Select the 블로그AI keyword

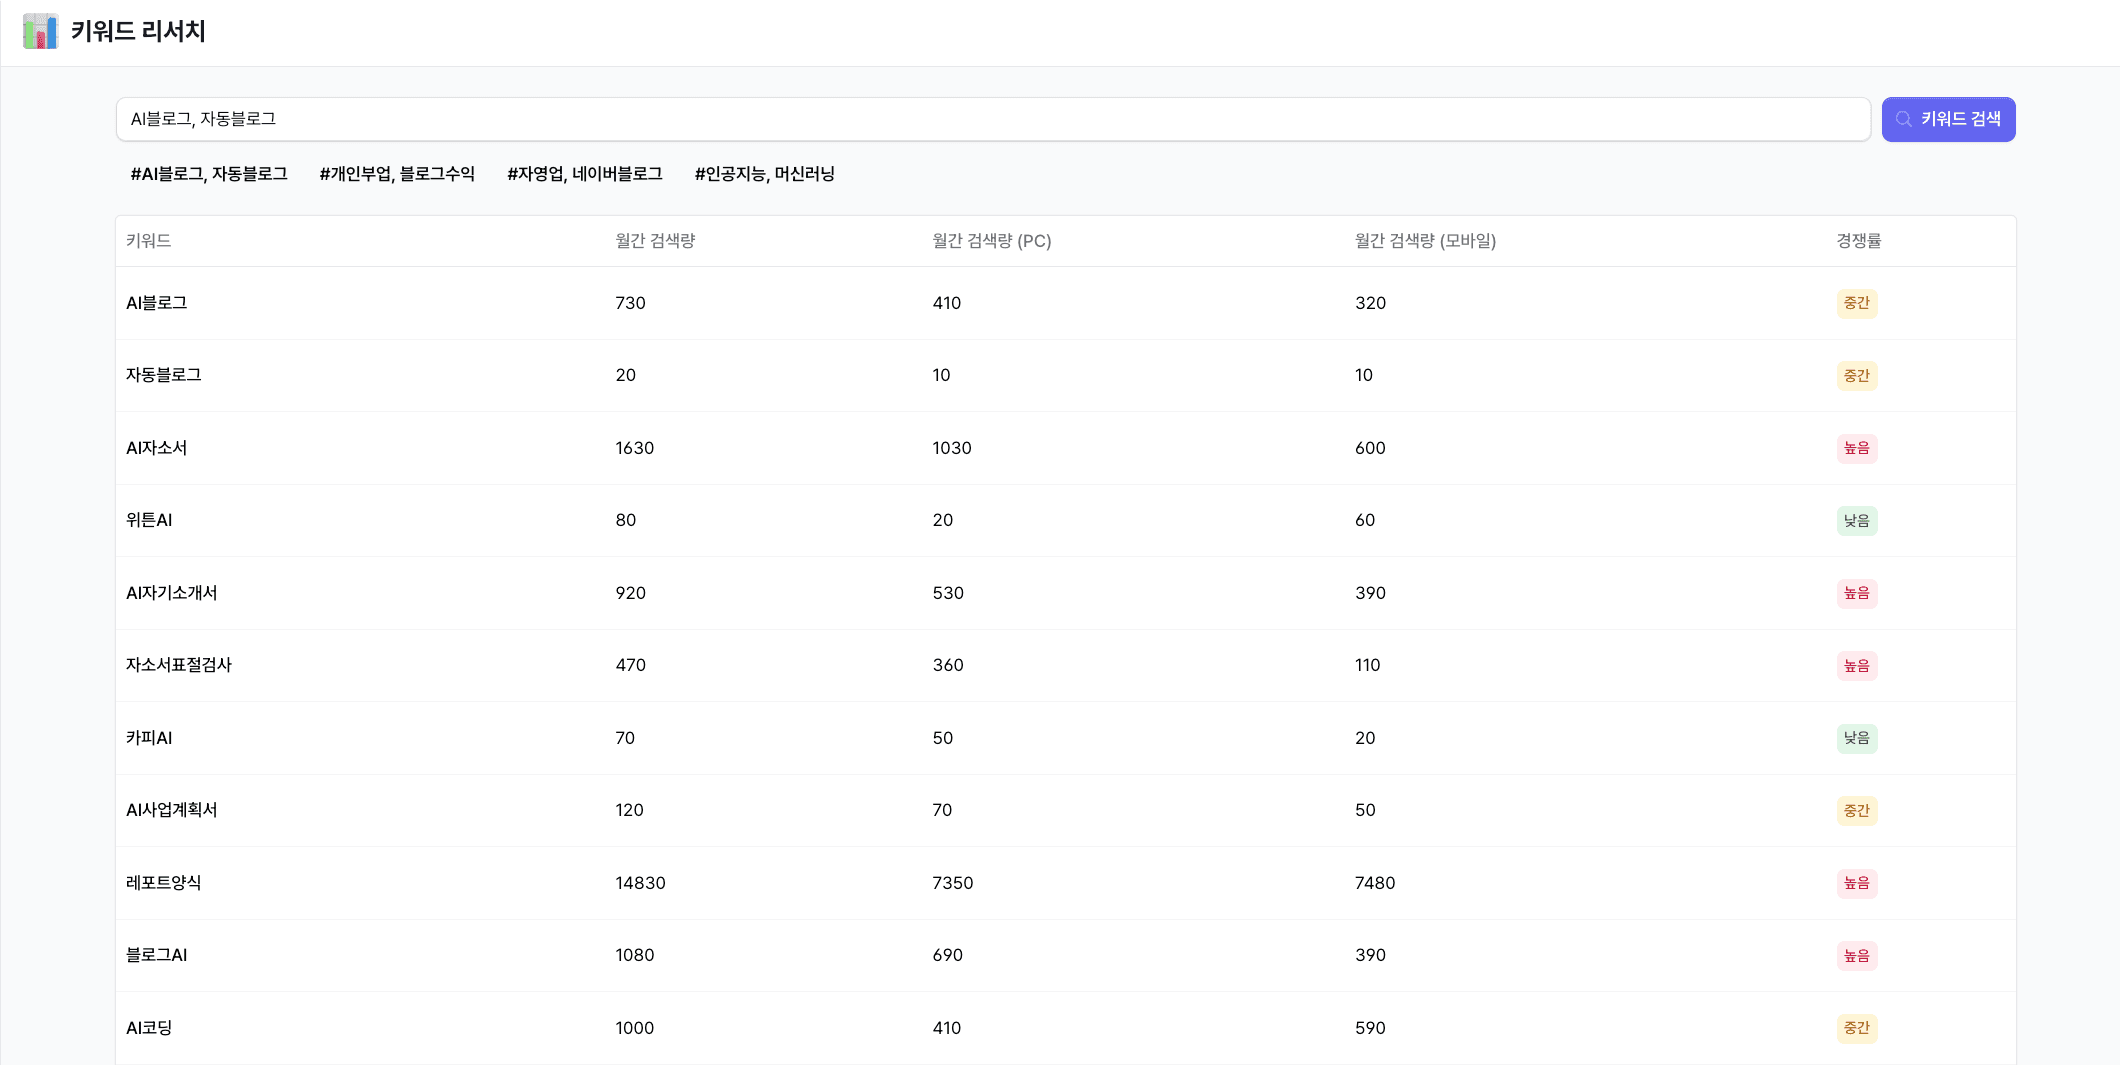pyautogui.click(x=157, y=955)
